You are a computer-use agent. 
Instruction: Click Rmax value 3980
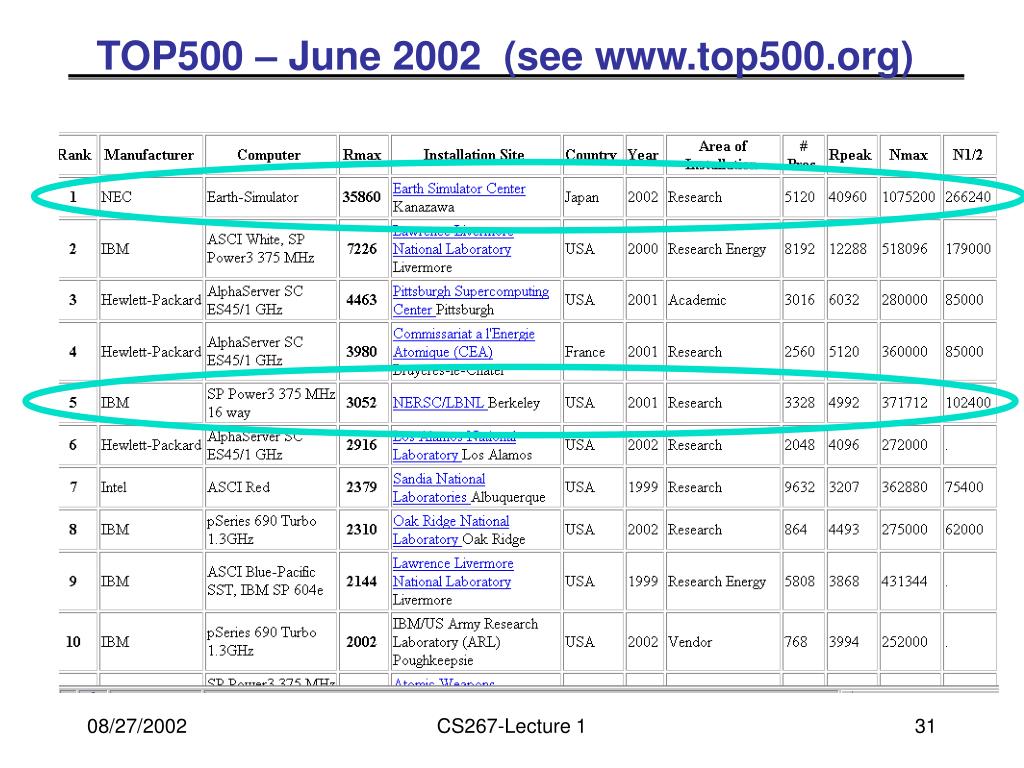click(362, 352)
